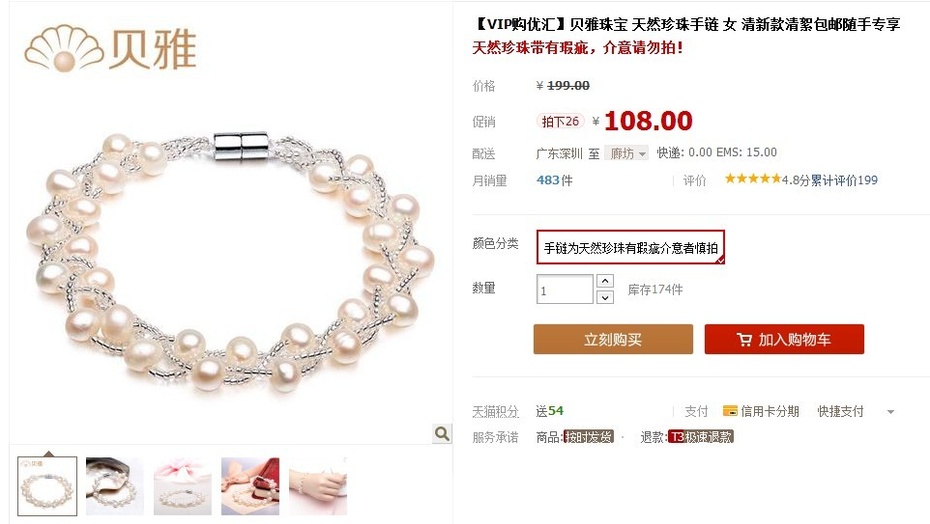930x524 pixels.
Task: Expand the payment options arrow
Action: [890, 411]
